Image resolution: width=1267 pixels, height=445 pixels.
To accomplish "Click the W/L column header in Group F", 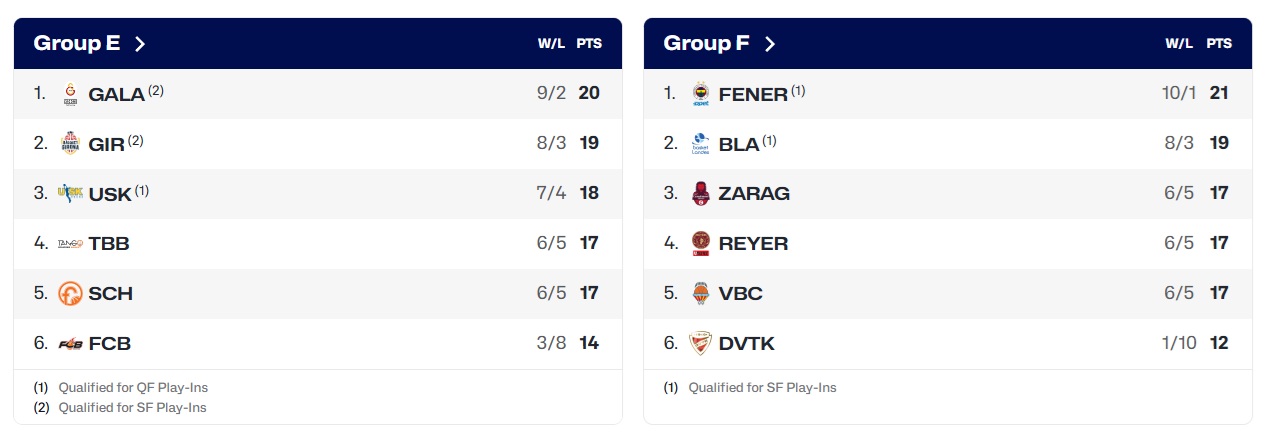I will coord(1179,44).
